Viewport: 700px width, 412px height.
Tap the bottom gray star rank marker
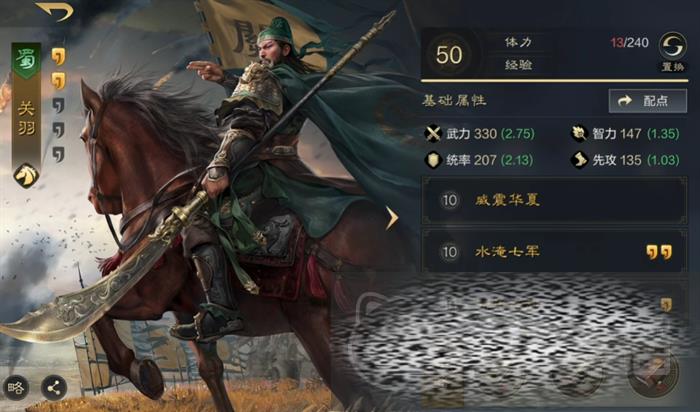click(x=58, y=154)
